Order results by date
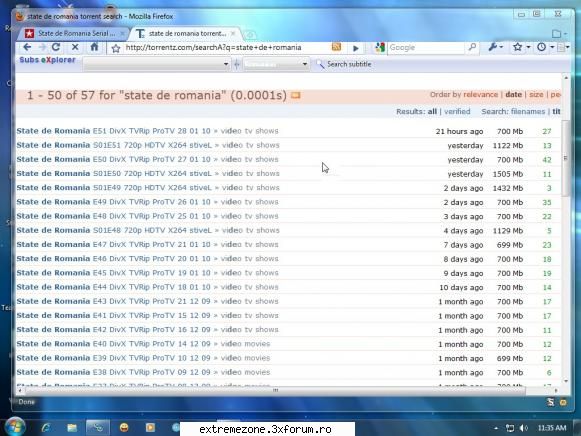Viewport: 581px width, 436px height. pos(514,94)
